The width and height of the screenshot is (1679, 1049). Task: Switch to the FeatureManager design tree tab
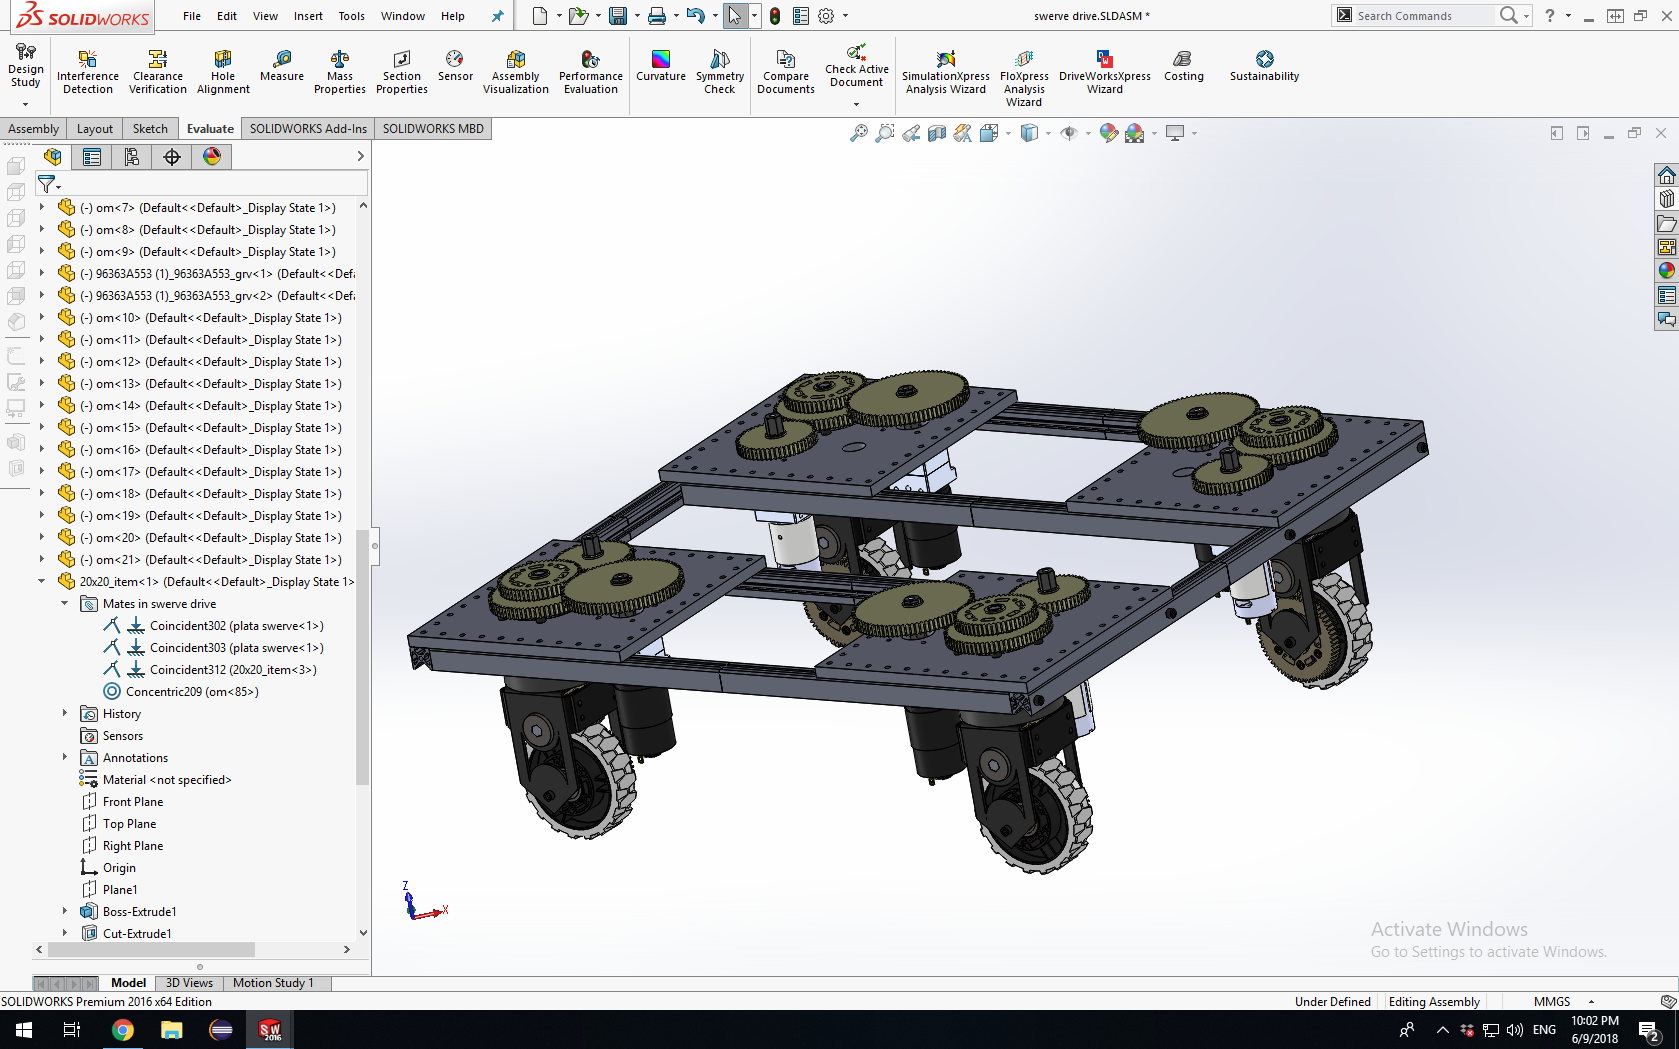(53, 157)
